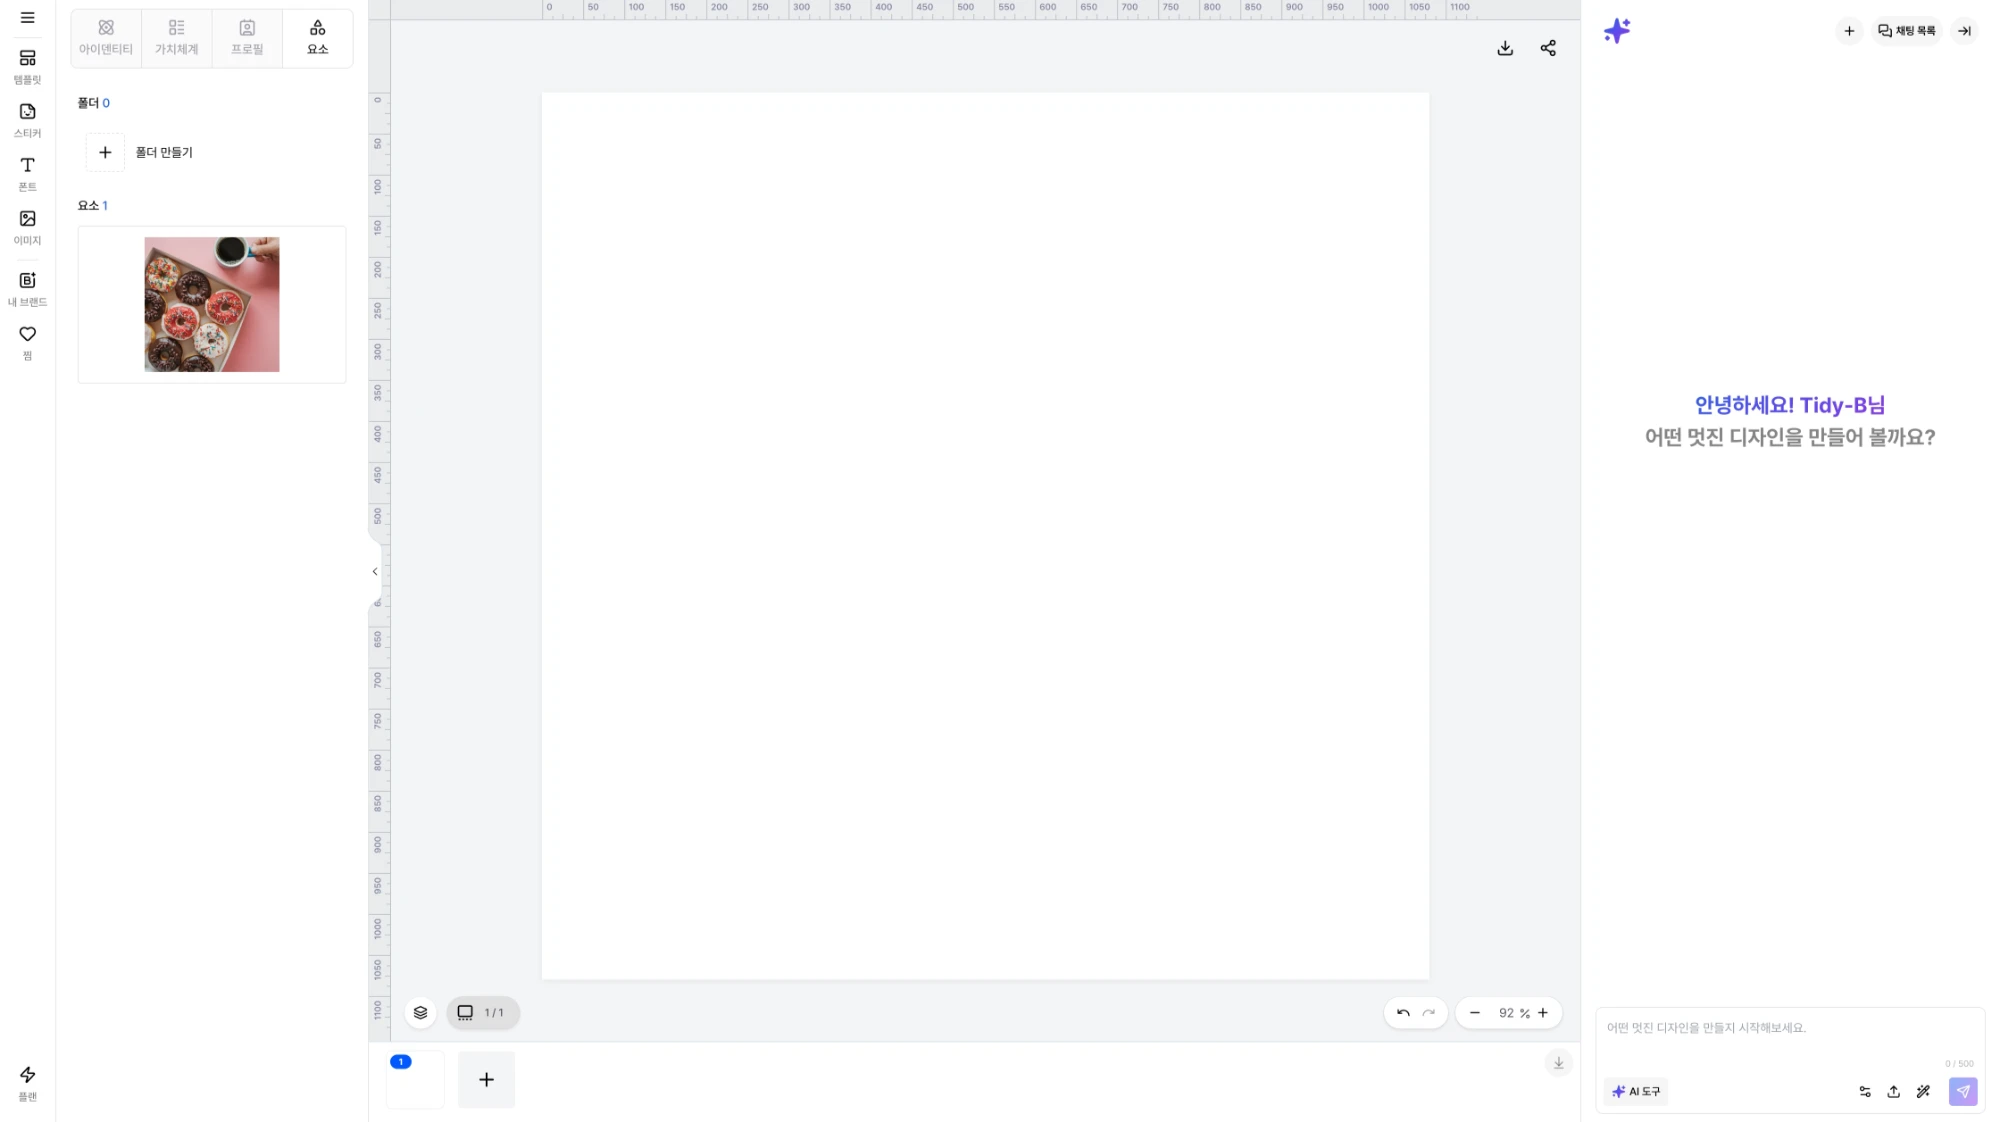This screenshot has width=2000, height=1122.
Task: Switch to the 아이덴티티 tab
Action: (106, 38)
